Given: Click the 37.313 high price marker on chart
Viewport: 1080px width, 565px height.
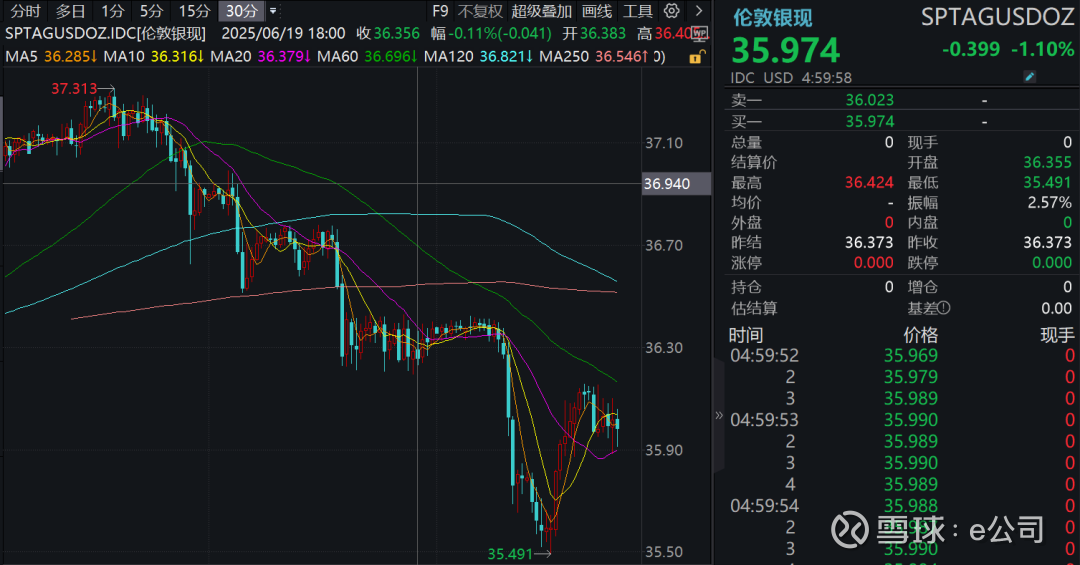Looking at the screenshot, I should (x=74, y=88).
